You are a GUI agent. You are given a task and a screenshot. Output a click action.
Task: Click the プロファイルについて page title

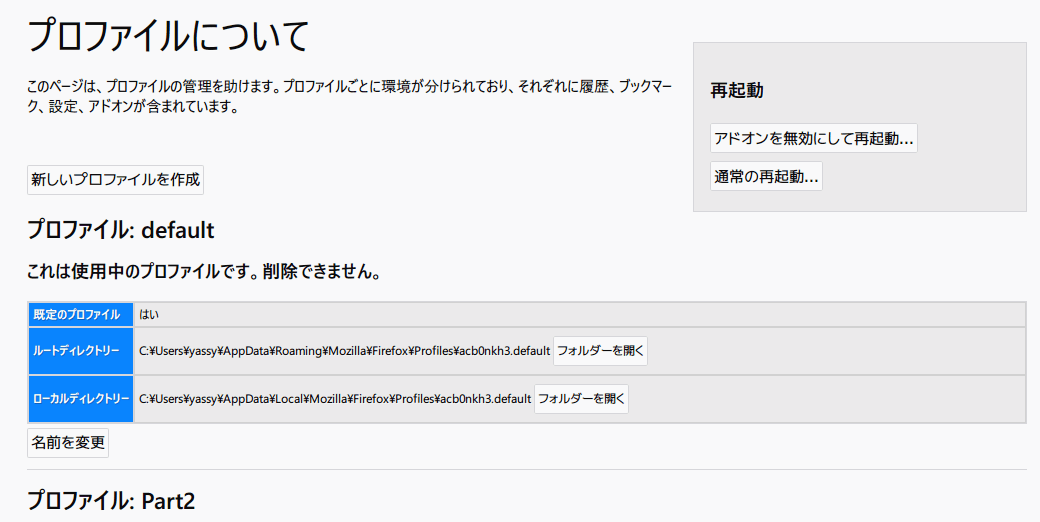click(x=168, y=36)
